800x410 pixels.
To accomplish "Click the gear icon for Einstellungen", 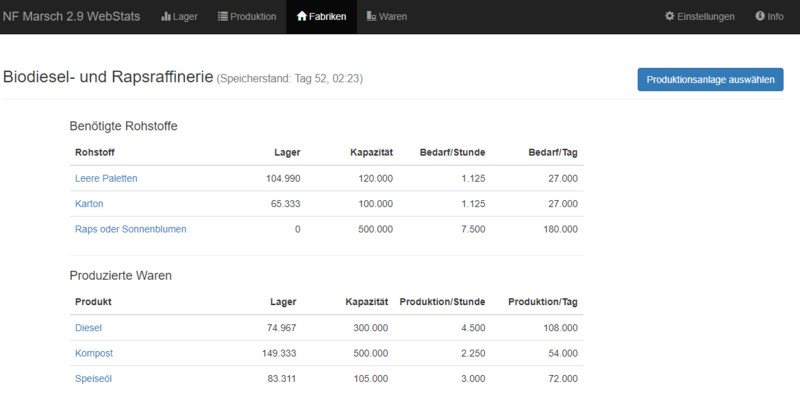I will click(670, 17).
